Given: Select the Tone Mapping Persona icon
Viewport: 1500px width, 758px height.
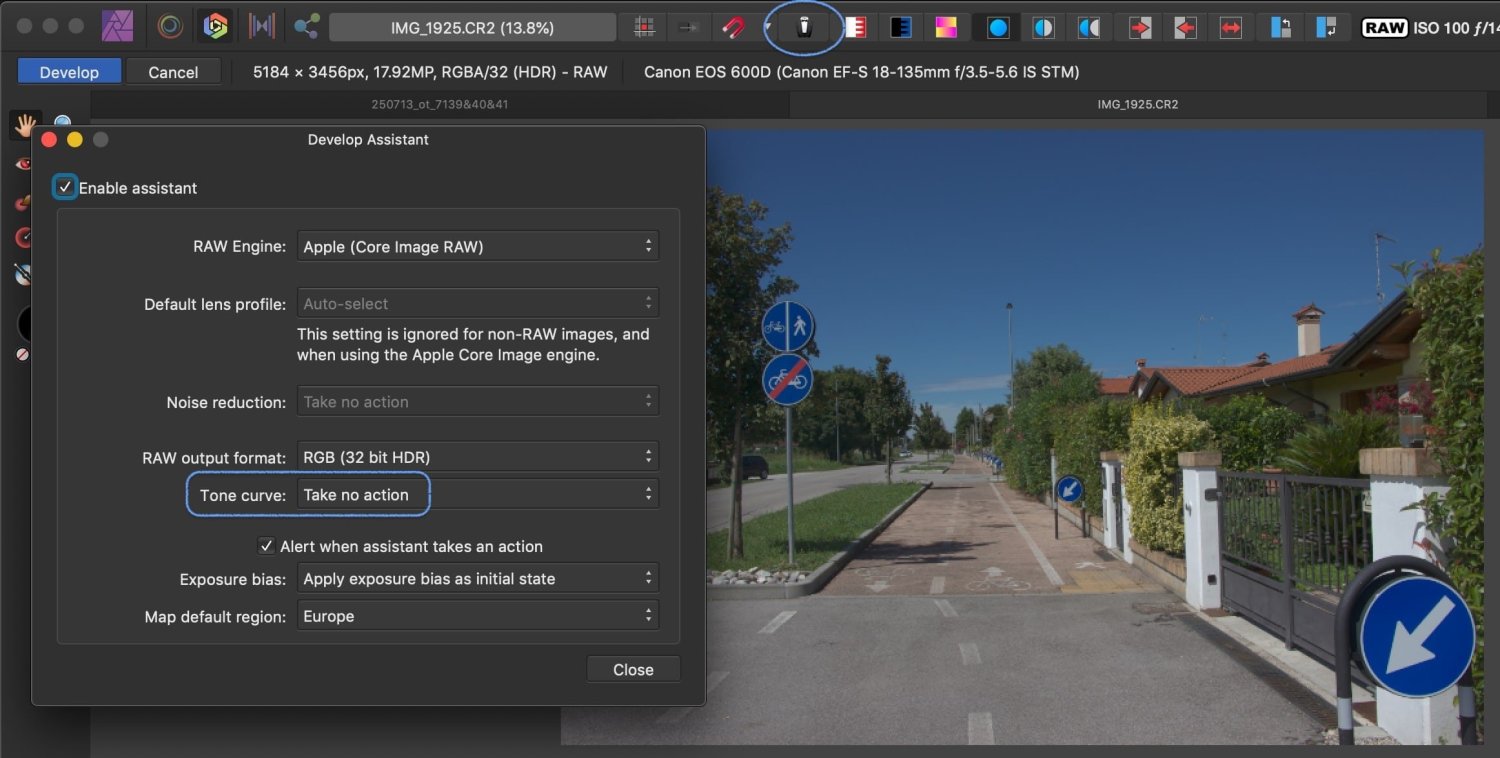Looking at the screenshot, I should click(x=261, y=27).
